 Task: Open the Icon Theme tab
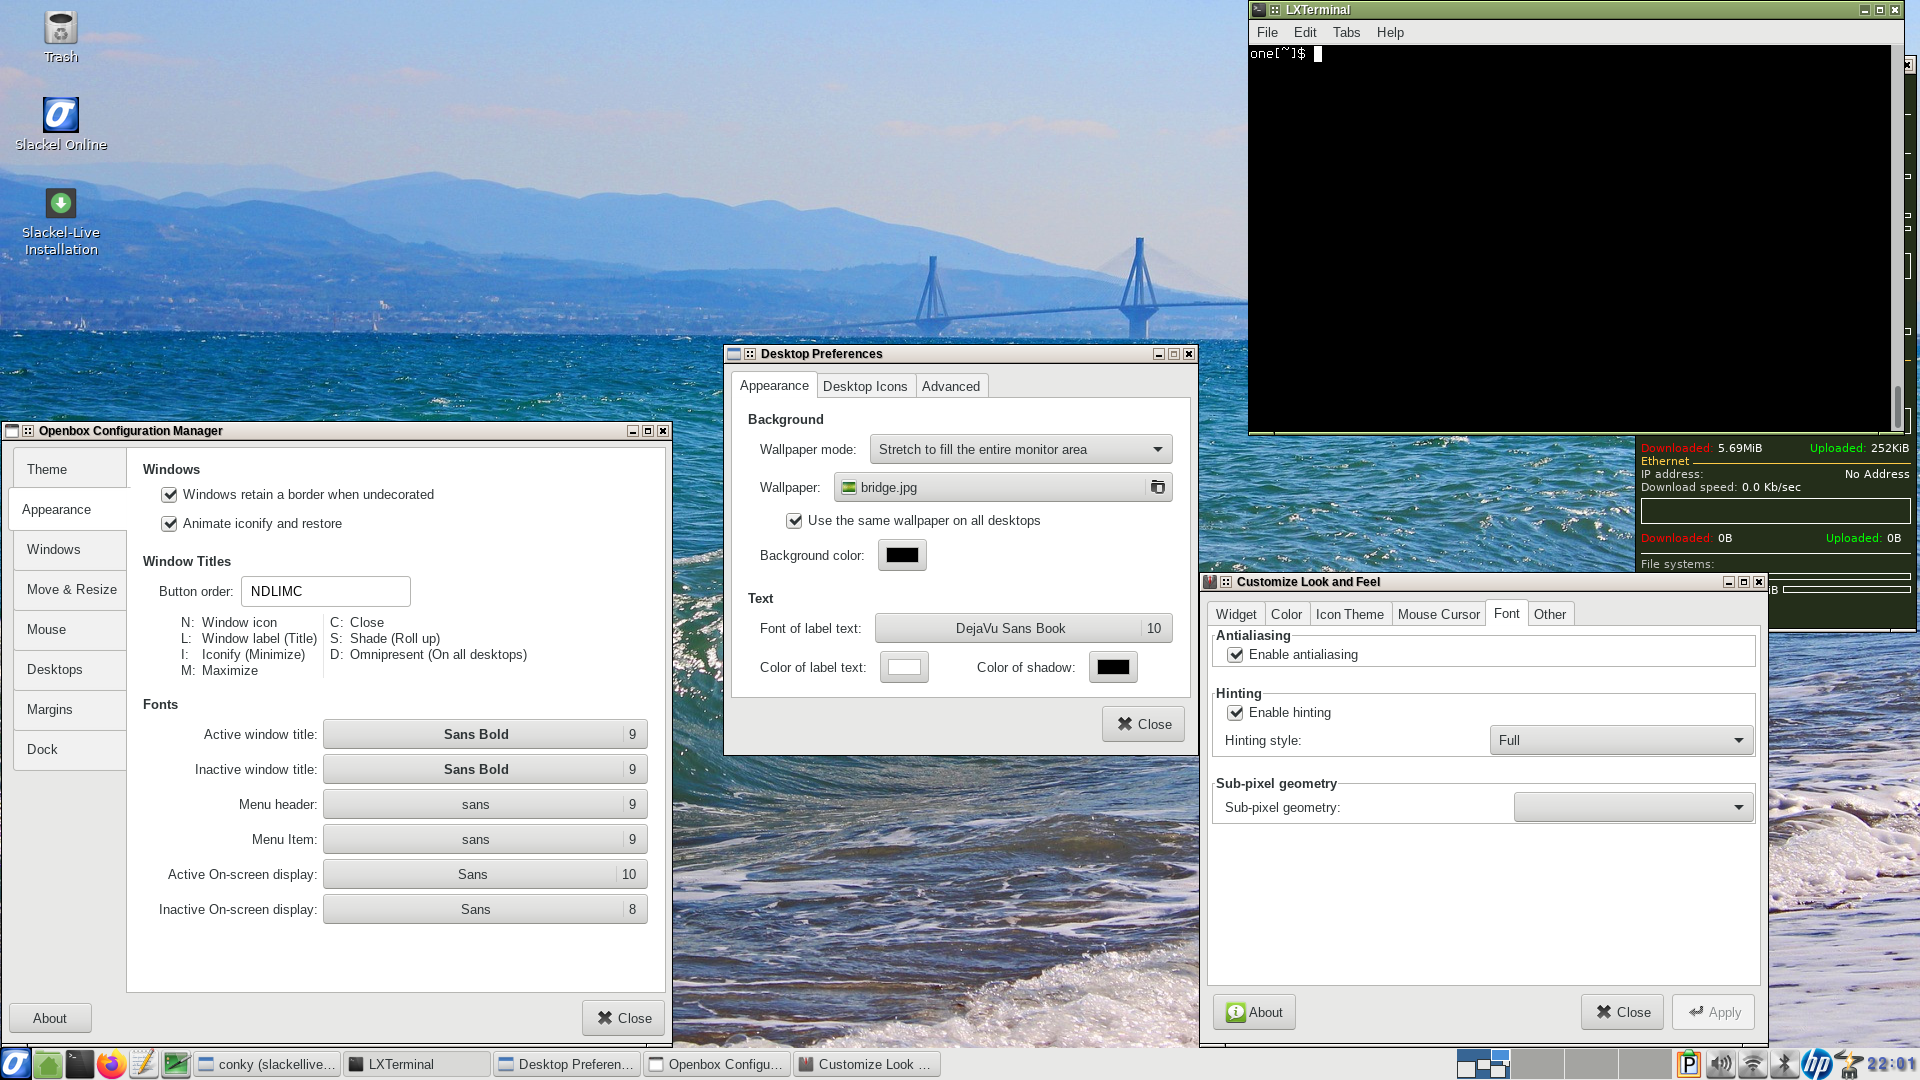tap(1350, 614)
